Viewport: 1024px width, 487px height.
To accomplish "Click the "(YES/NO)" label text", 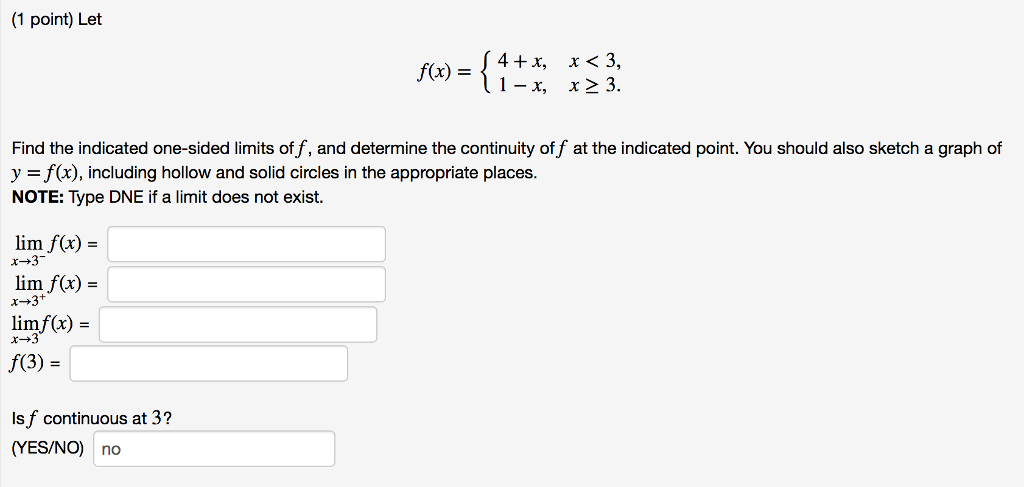I will point(48,448).
